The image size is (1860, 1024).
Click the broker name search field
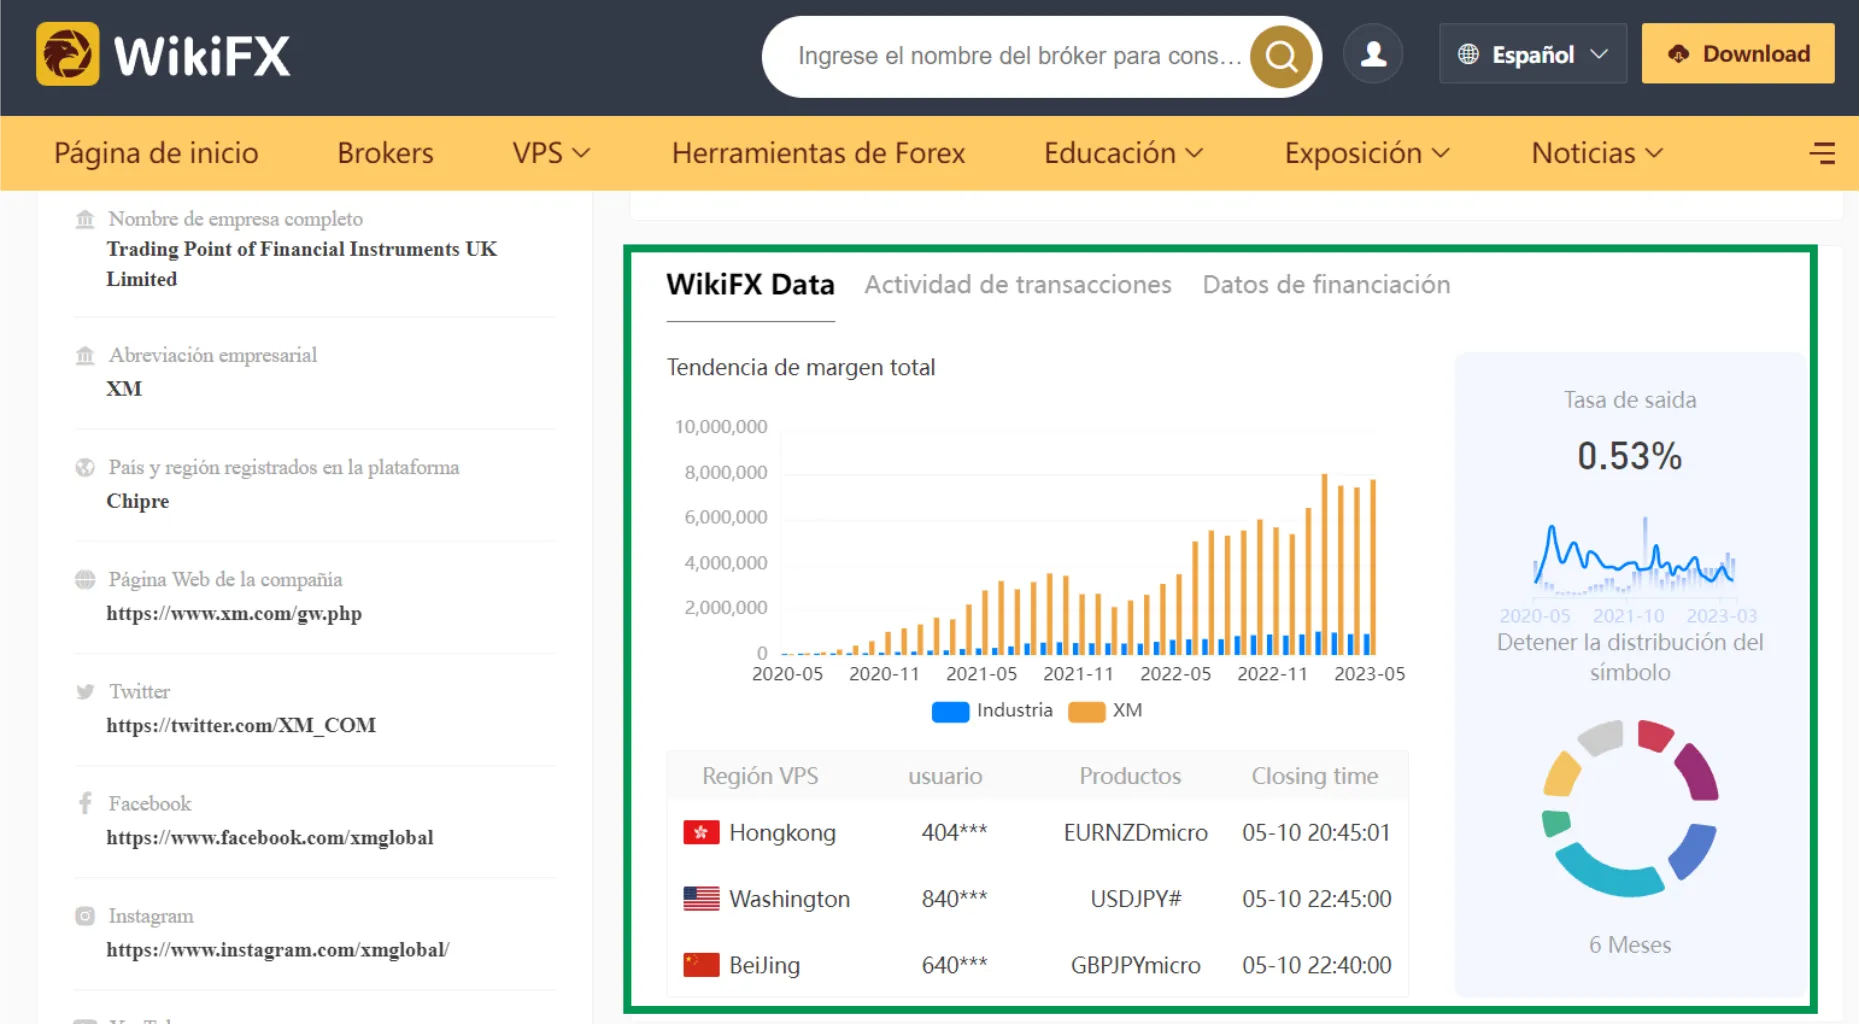pyautogui.click(x=1020, y=56)
